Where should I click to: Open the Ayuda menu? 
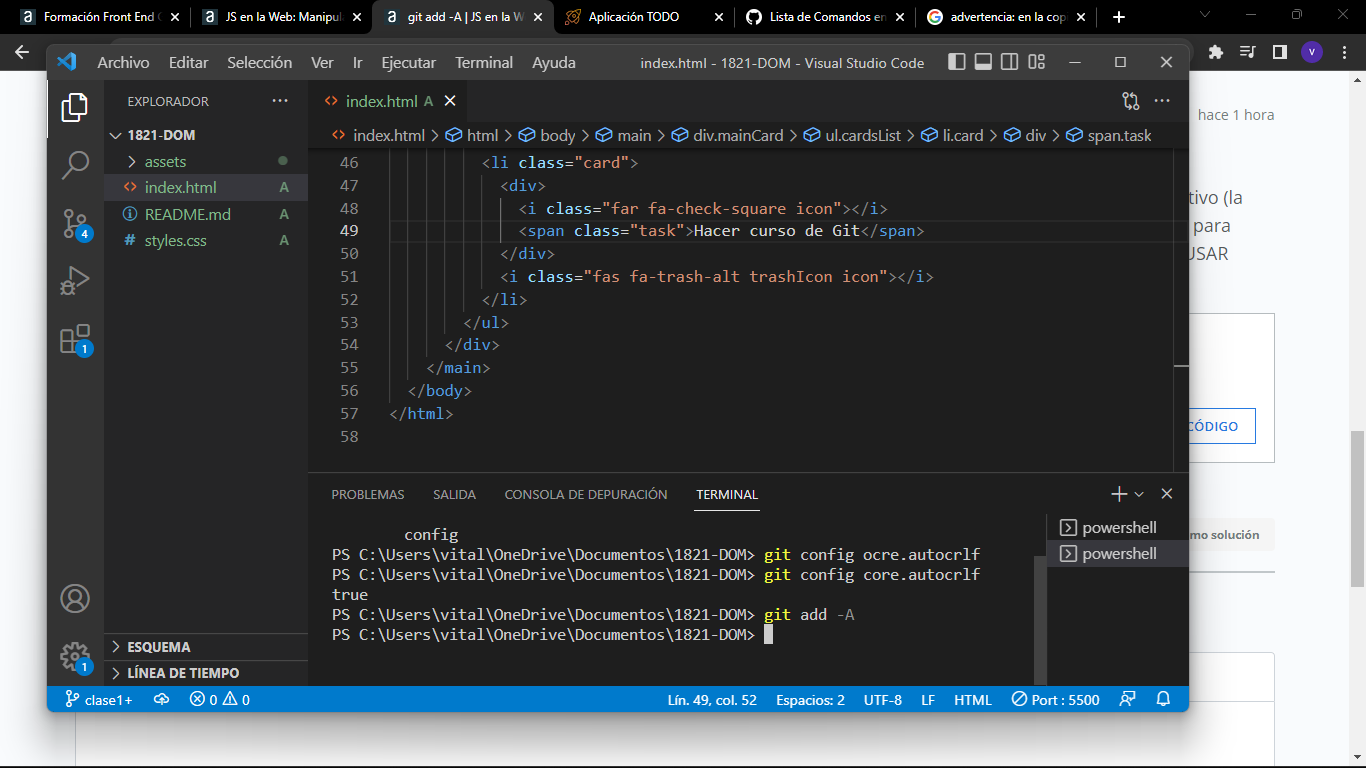coord(554,62)
